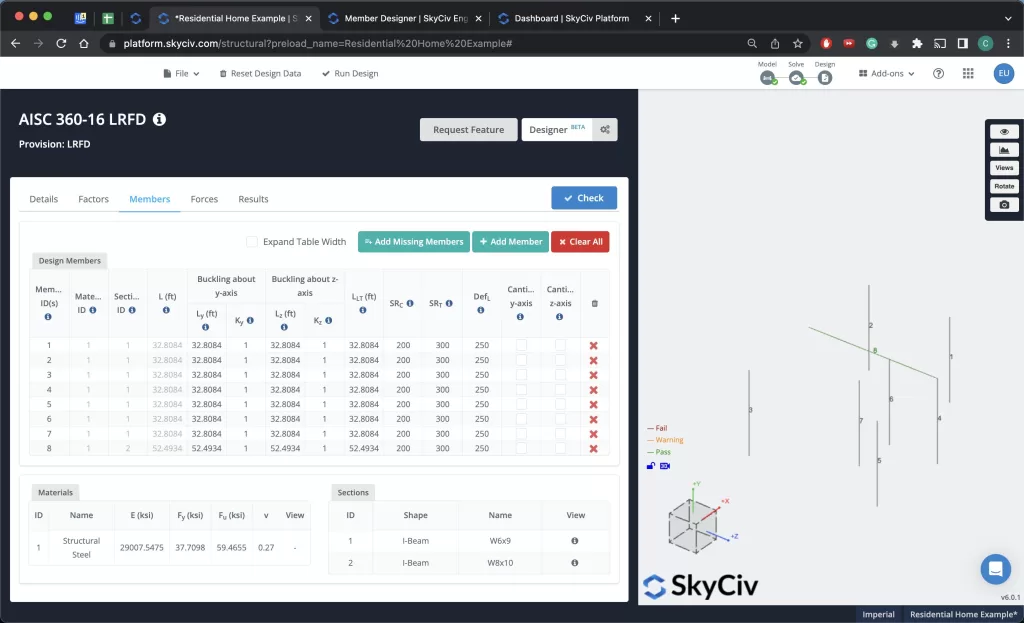Screen dimensions: 1024x623
Task: Switch to Dashboard SkyCiv Platform browser tab
Action: 571,18
